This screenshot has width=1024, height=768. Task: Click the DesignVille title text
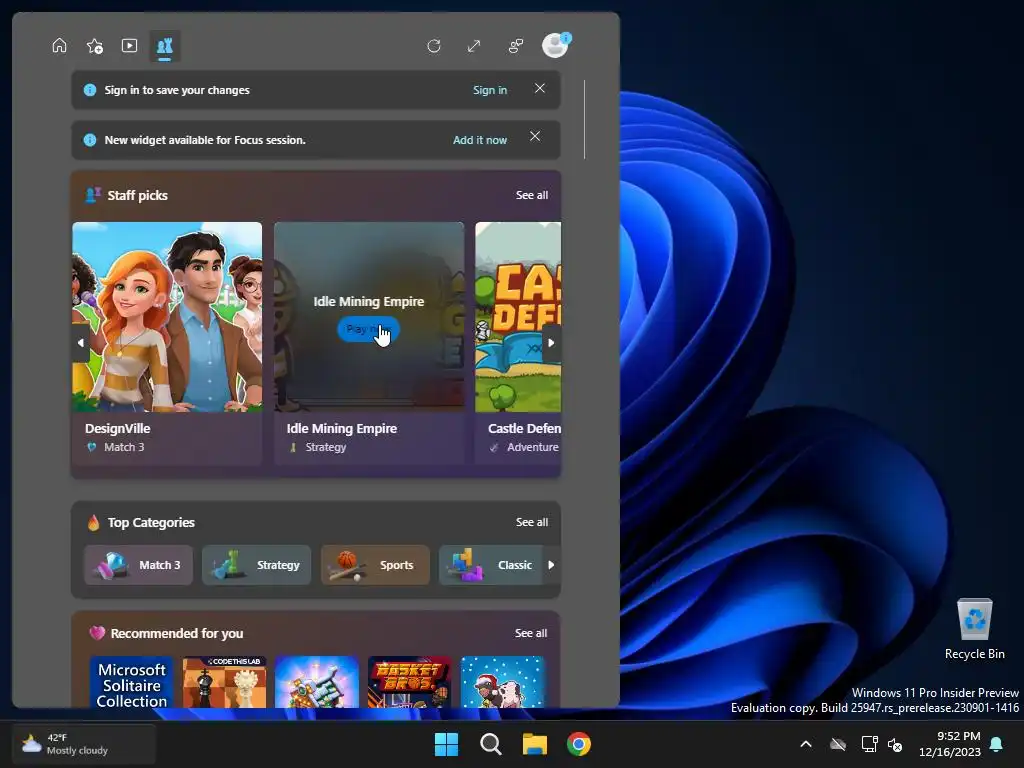118,428
